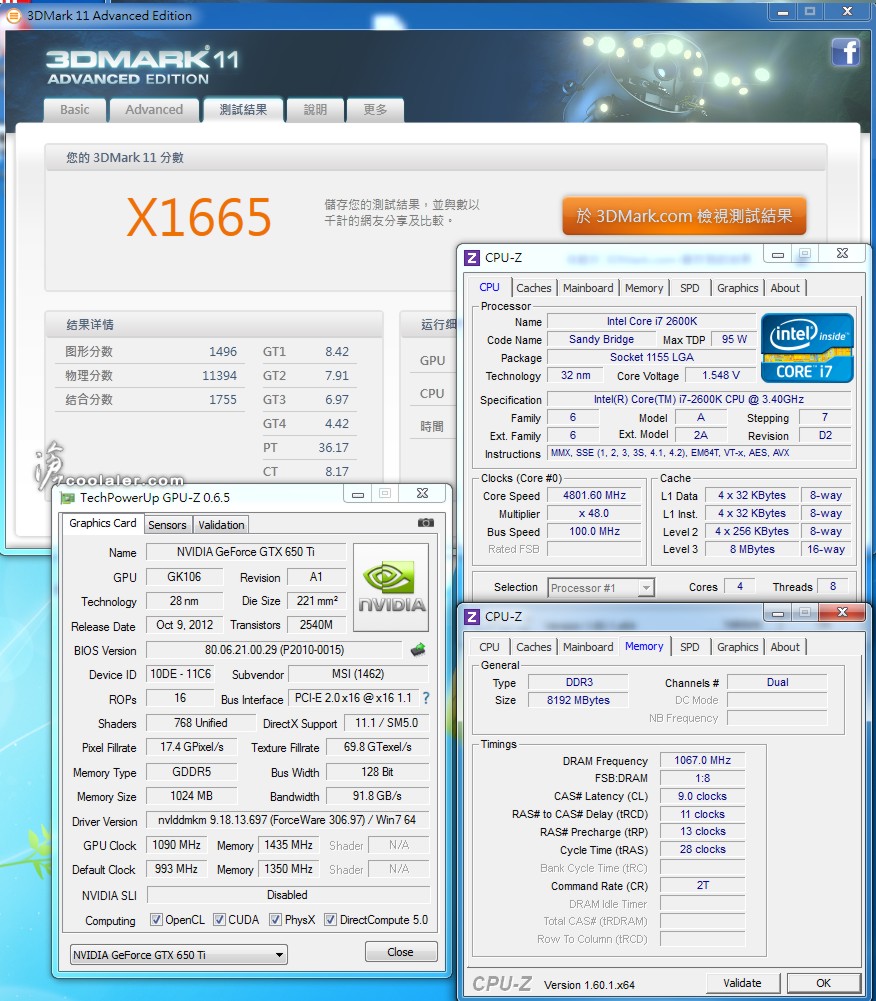Open the GPU selection dropdown in GPU-Z
The image size is (876, 1001).
(179, 955)
